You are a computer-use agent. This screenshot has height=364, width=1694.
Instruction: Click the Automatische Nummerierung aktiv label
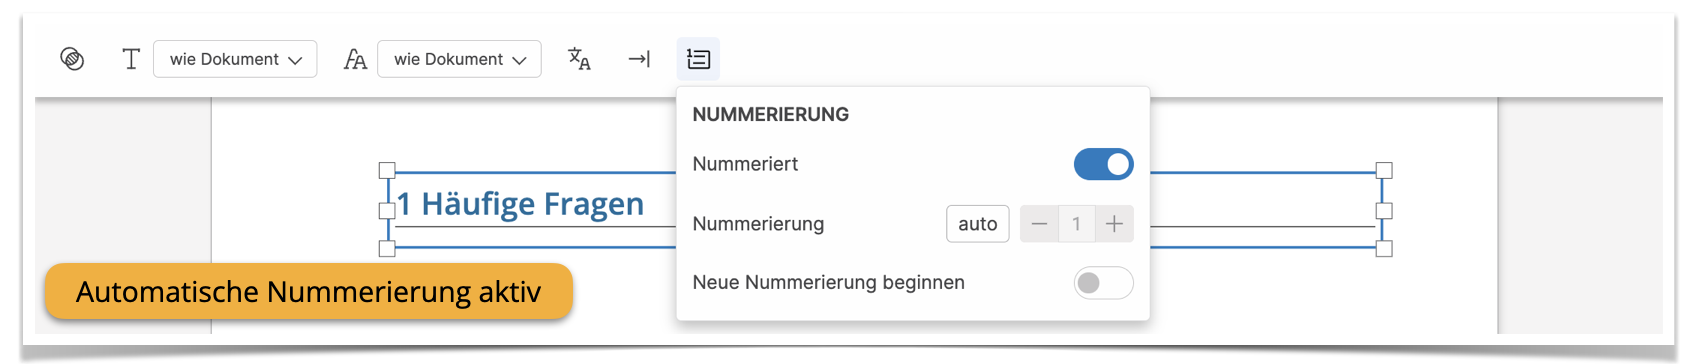(x=308, y=292)
